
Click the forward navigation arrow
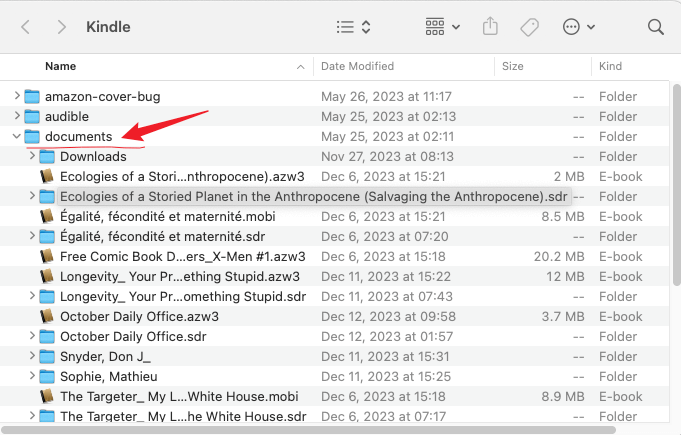62,27
